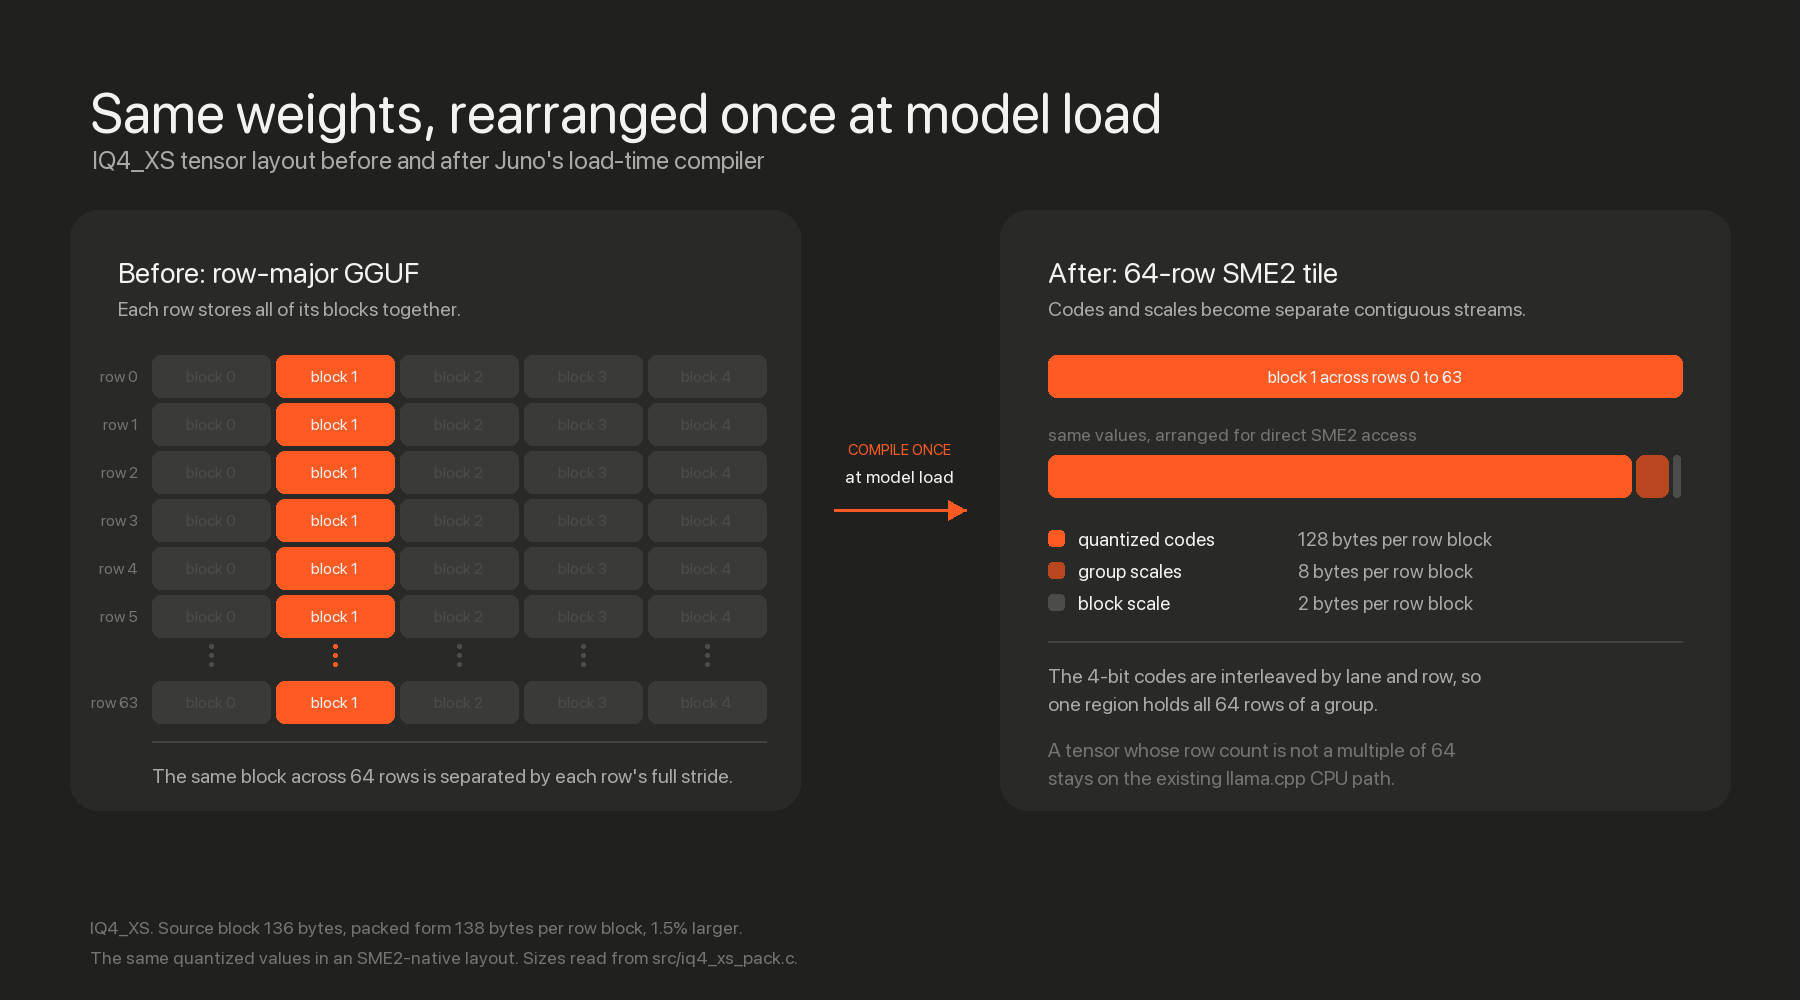Click the orange compile-once arrow
Image resolution: width=1800 pixels, height=1000 pixels.
pyautogui.click(x=900, y=511)
